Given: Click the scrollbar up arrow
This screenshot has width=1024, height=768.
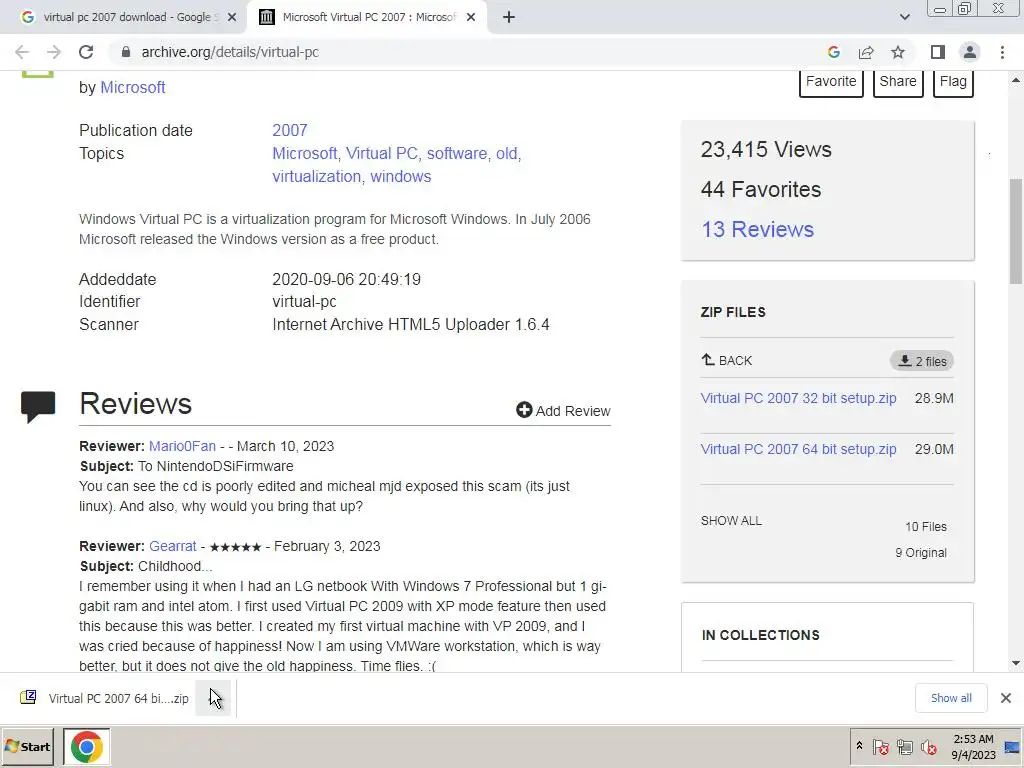Looking at the screenshot, I should coord(1016,80).
